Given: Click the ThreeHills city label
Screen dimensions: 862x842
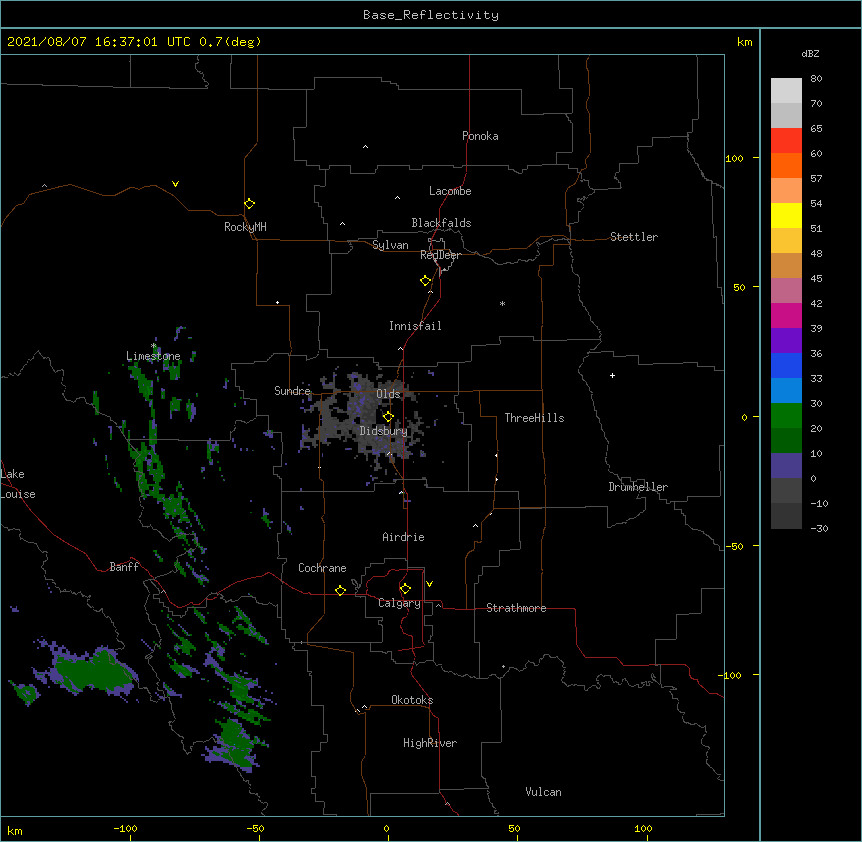Looking at the screenshot, I should click(x=534, y=418).
